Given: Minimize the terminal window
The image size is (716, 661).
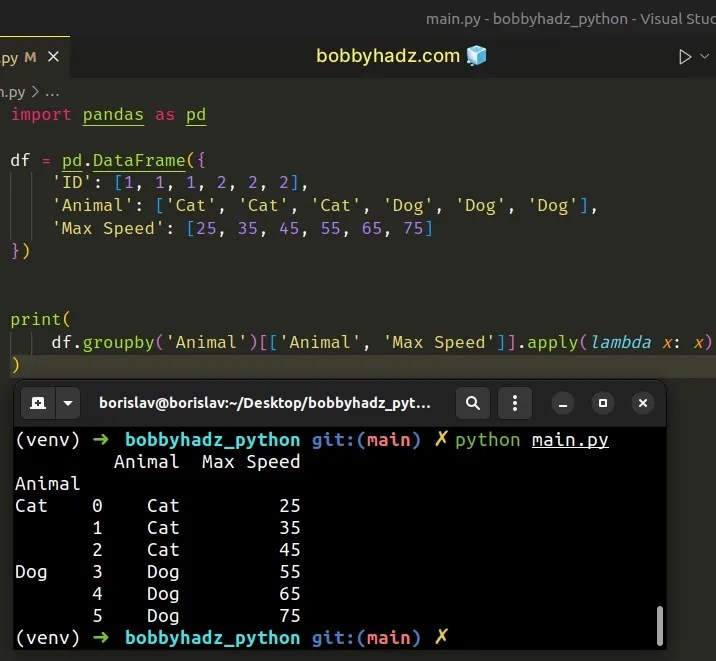Looking at the screenshot, I should click(563, 404).
